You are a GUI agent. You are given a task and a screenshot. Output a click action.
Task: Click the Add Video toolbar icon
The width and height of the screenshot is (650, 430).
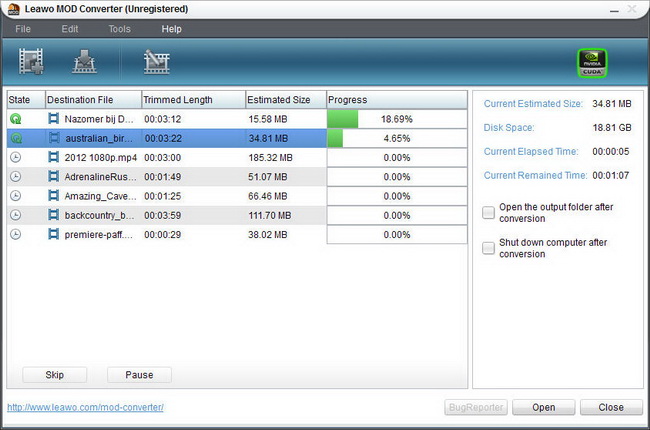[31, 61]
